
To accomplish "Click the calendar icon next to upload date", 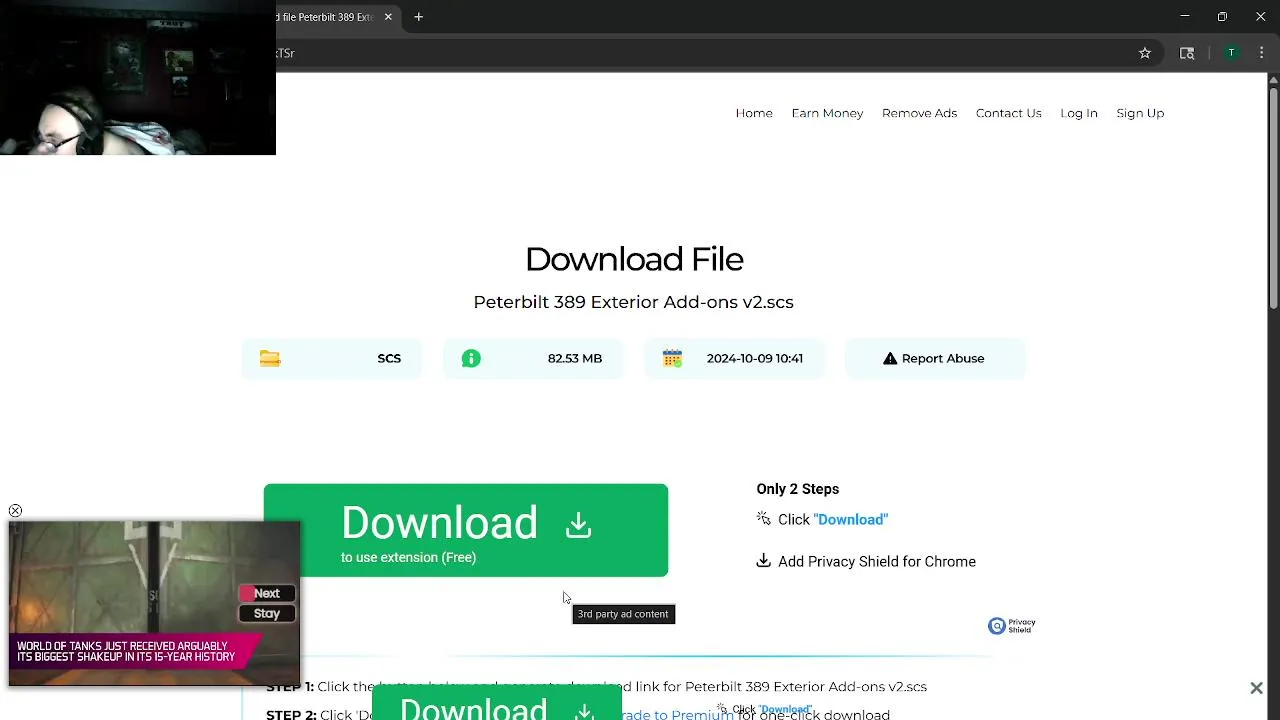I will point(672,358).
